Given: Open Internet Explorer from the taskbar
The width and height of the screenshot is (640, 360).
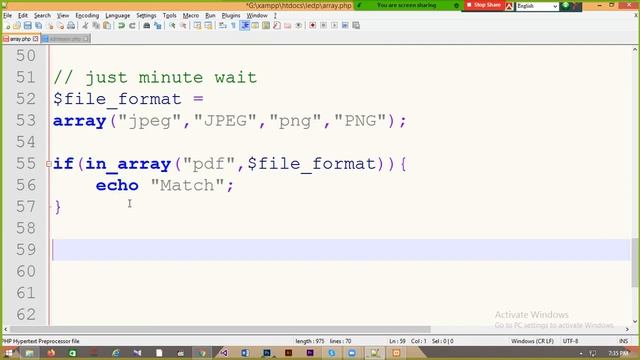Looking at the screenshot, I should tap(116, 353).
